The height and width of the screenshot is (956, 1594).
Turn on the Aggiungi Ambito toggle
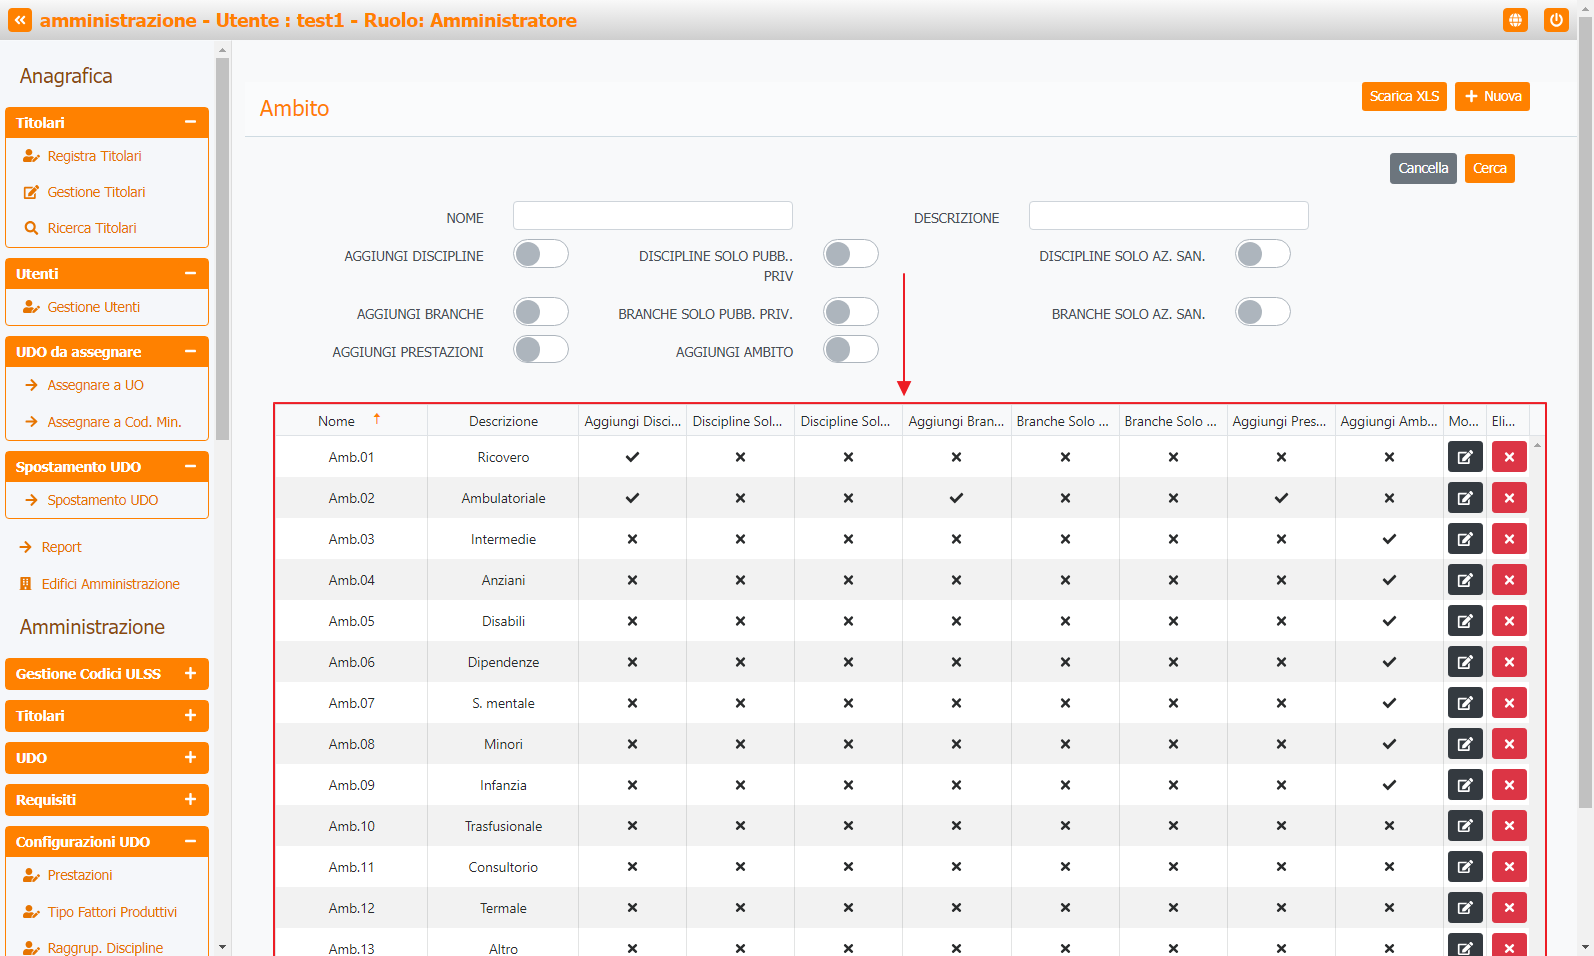(x=851, y=350)
